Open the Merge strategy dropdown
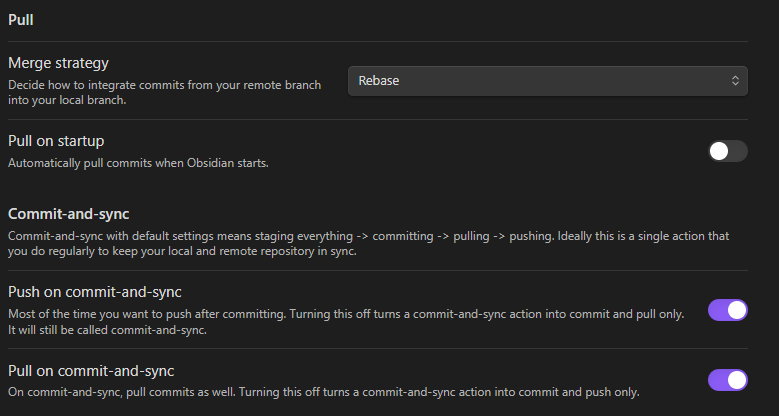 [x=547, y=80]
